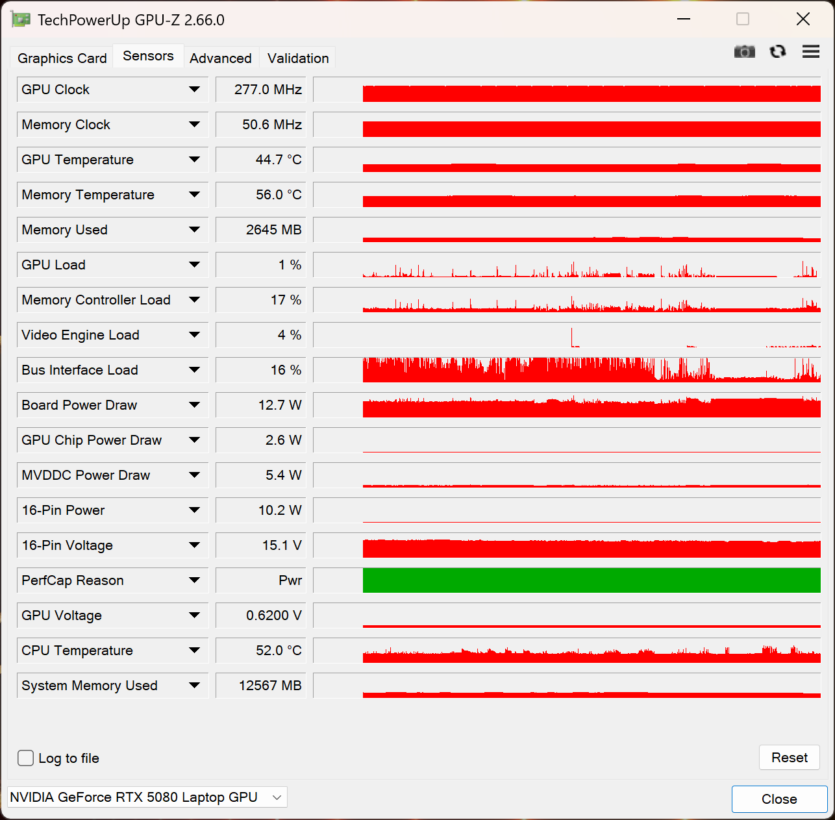Click the Memory Controller Load graph
This screenshot has height=820, width=835.
(x=567, y=300)
